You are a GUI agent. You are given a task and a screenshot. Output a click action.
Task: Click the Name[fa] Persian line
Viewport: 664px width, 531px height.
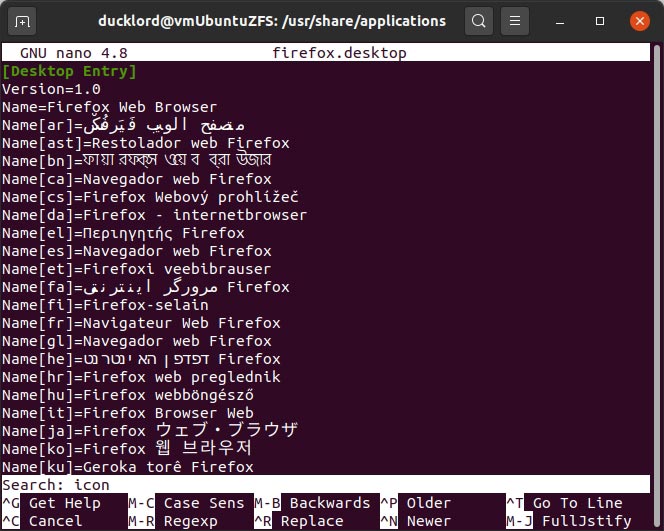pos(146,287)
